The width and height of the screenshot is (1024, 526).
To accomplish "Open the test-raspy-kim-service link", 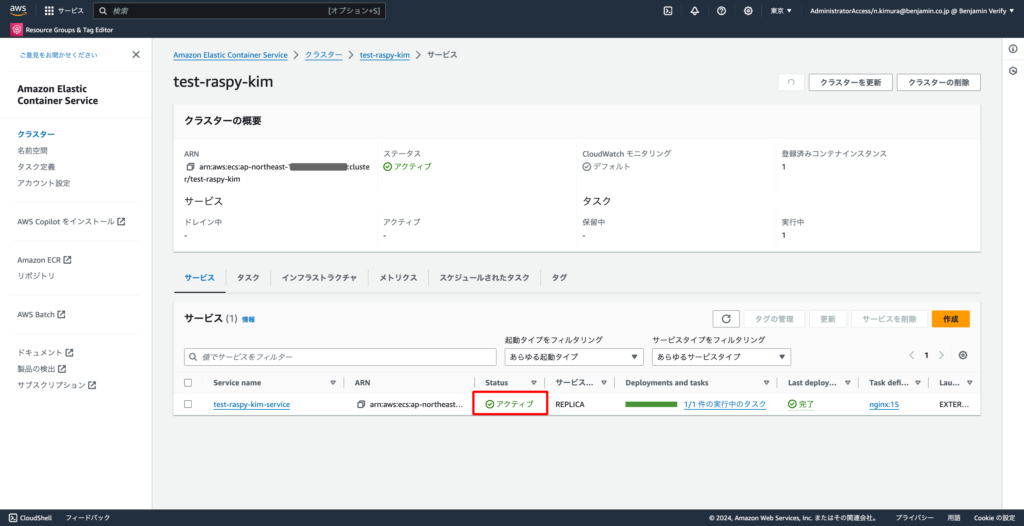I will [251, 404].
